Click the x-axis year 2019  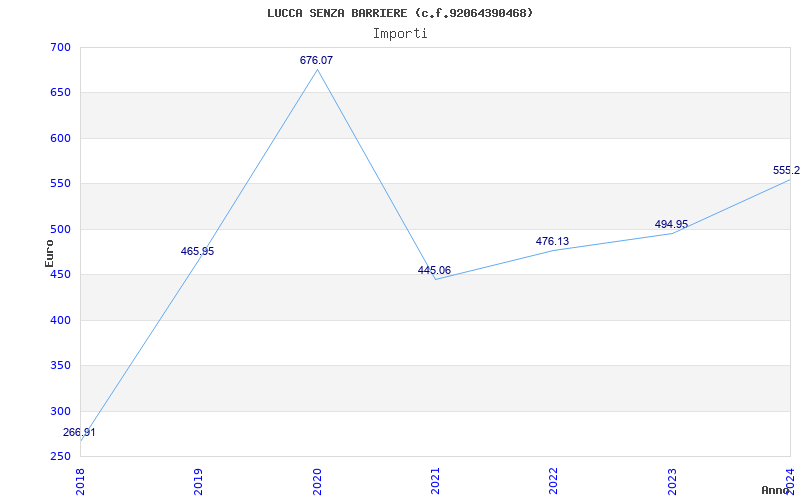click(198, 482)
